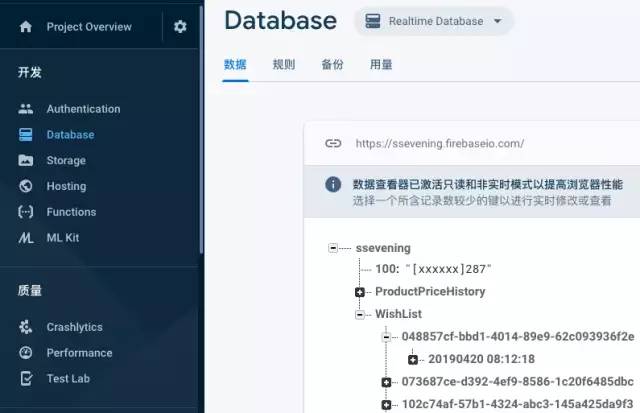The height and width of the screenshot is (413, 640).
Task: Click the 选择一个所含记录数较少的键 hint text
Action: tap(482, 200)
